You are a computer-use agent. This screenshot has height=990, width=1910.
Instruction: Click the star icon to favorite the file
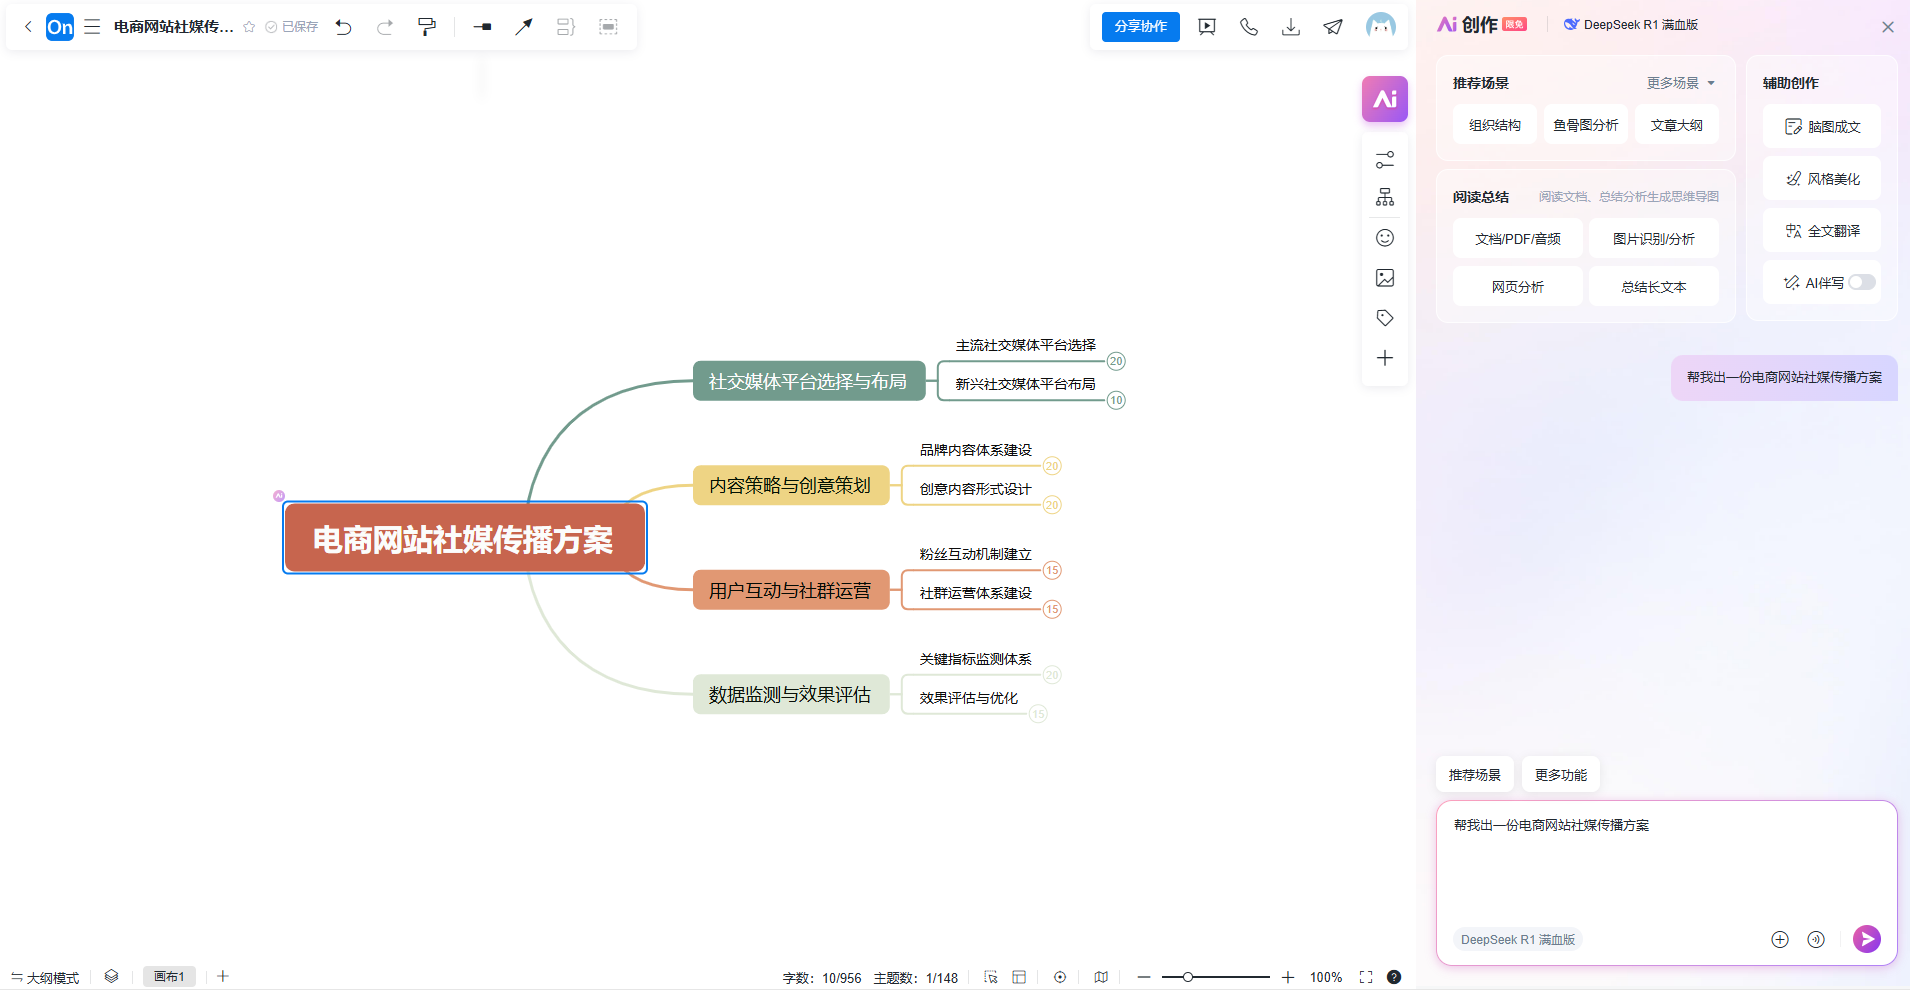coord(249,27)
